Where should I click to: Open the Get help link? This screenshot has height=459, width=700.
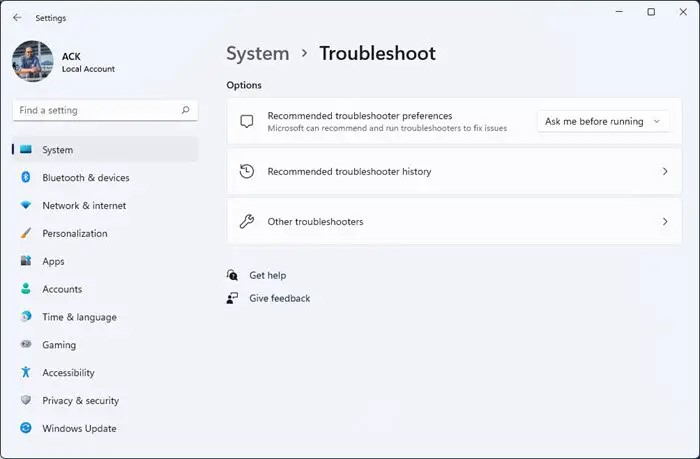pyautogui.click(x=267, y=275)
